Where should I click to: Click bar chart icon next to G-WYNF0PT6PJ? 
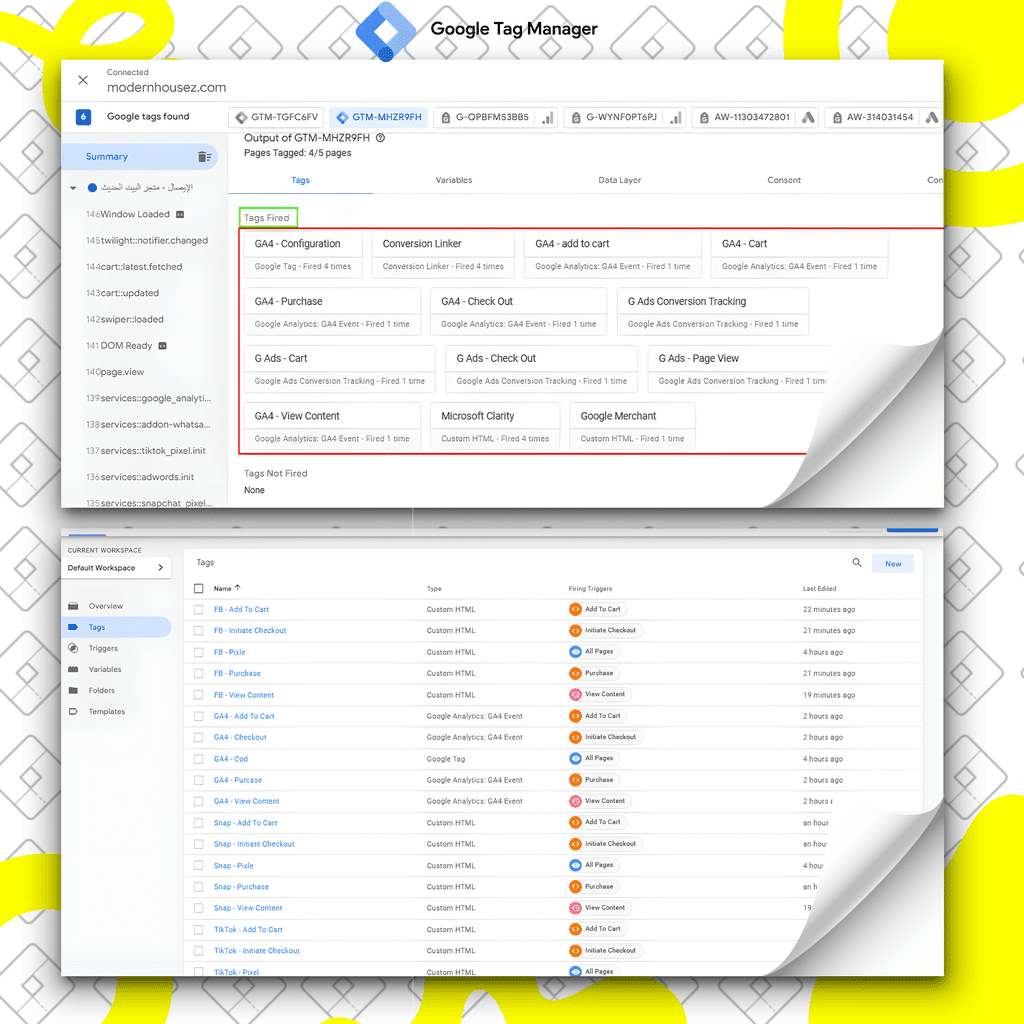coord(676,118)
